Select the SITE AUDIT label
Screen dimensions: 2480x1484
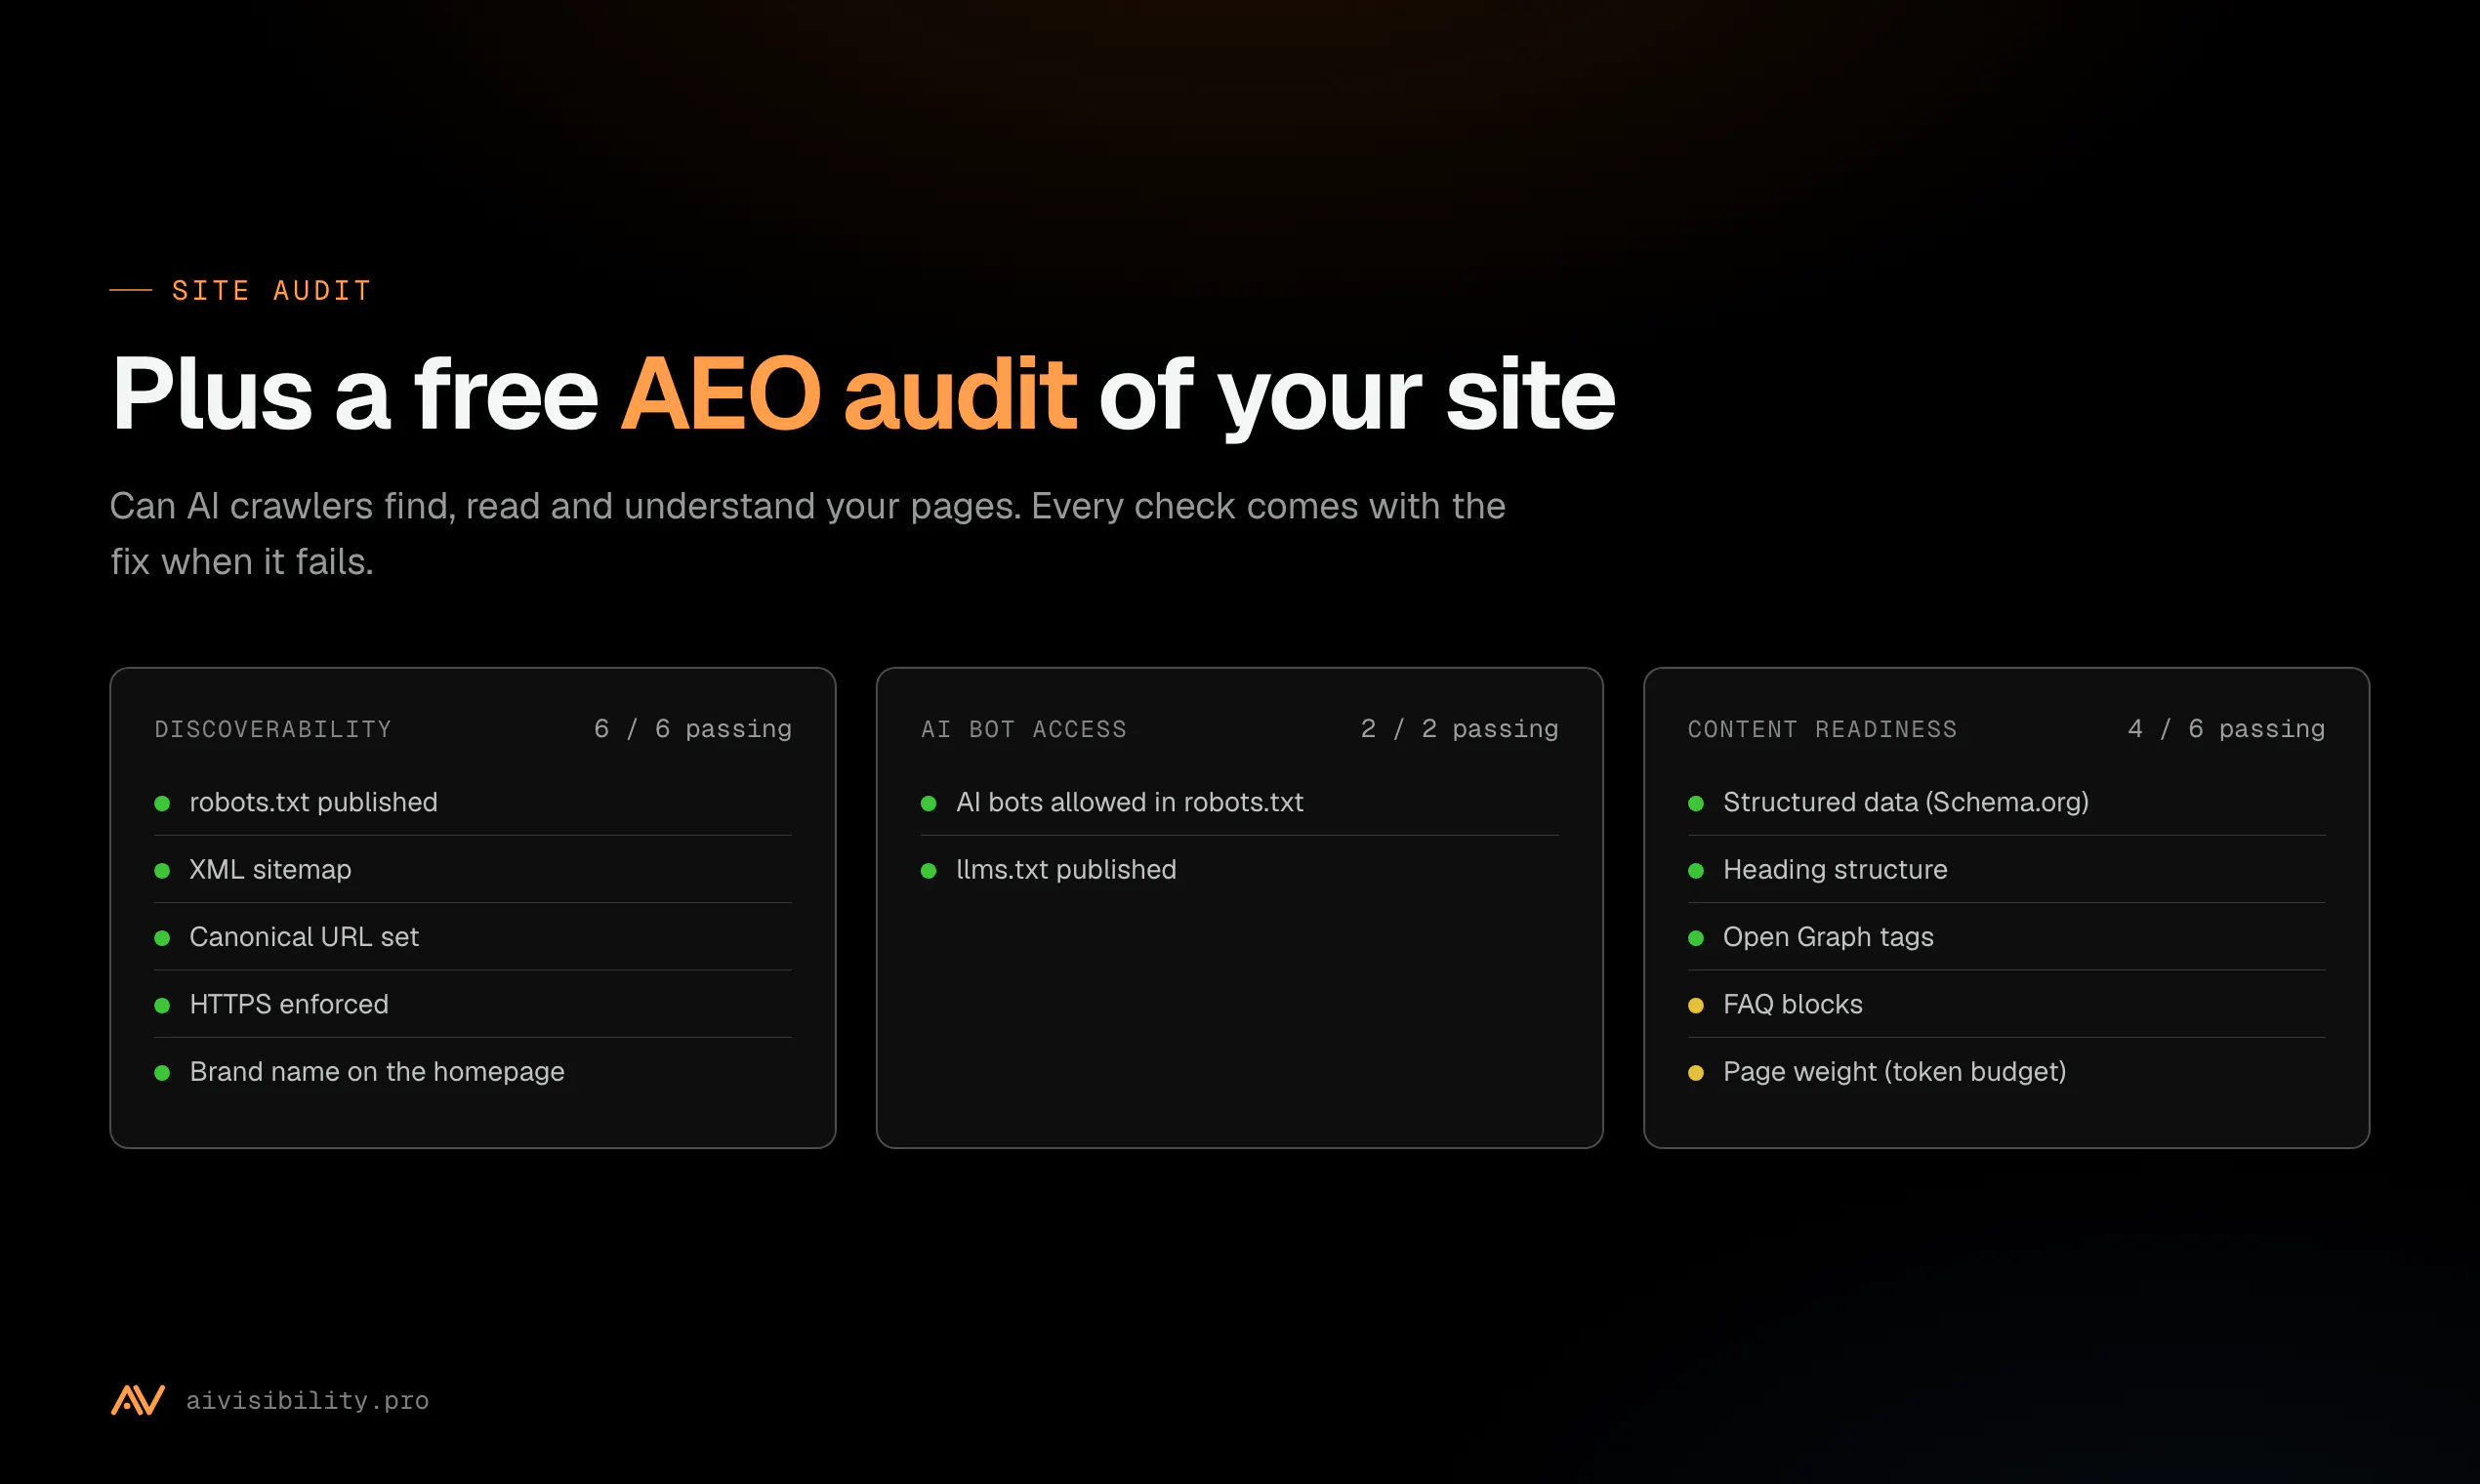272,291
